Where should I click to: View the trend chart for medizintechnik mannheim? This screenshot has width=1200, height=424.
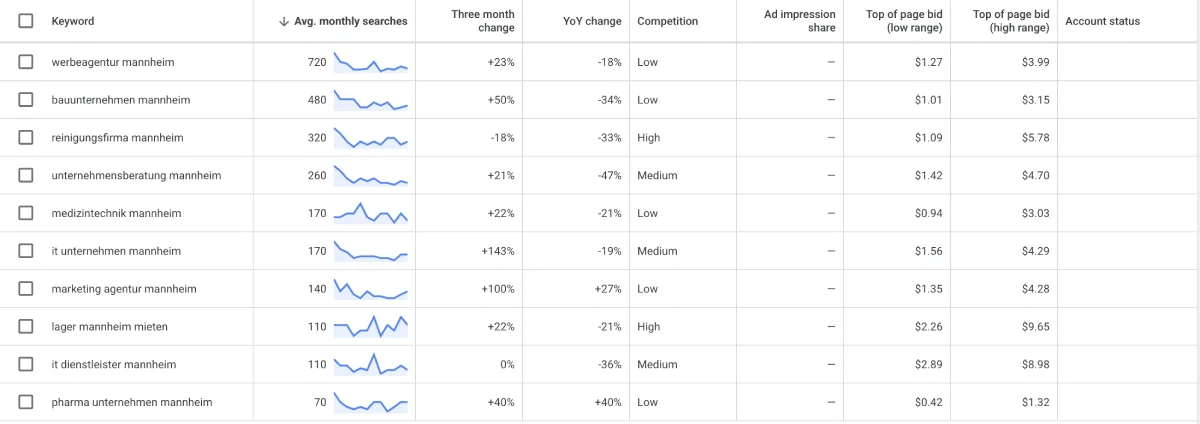(371, 213)
